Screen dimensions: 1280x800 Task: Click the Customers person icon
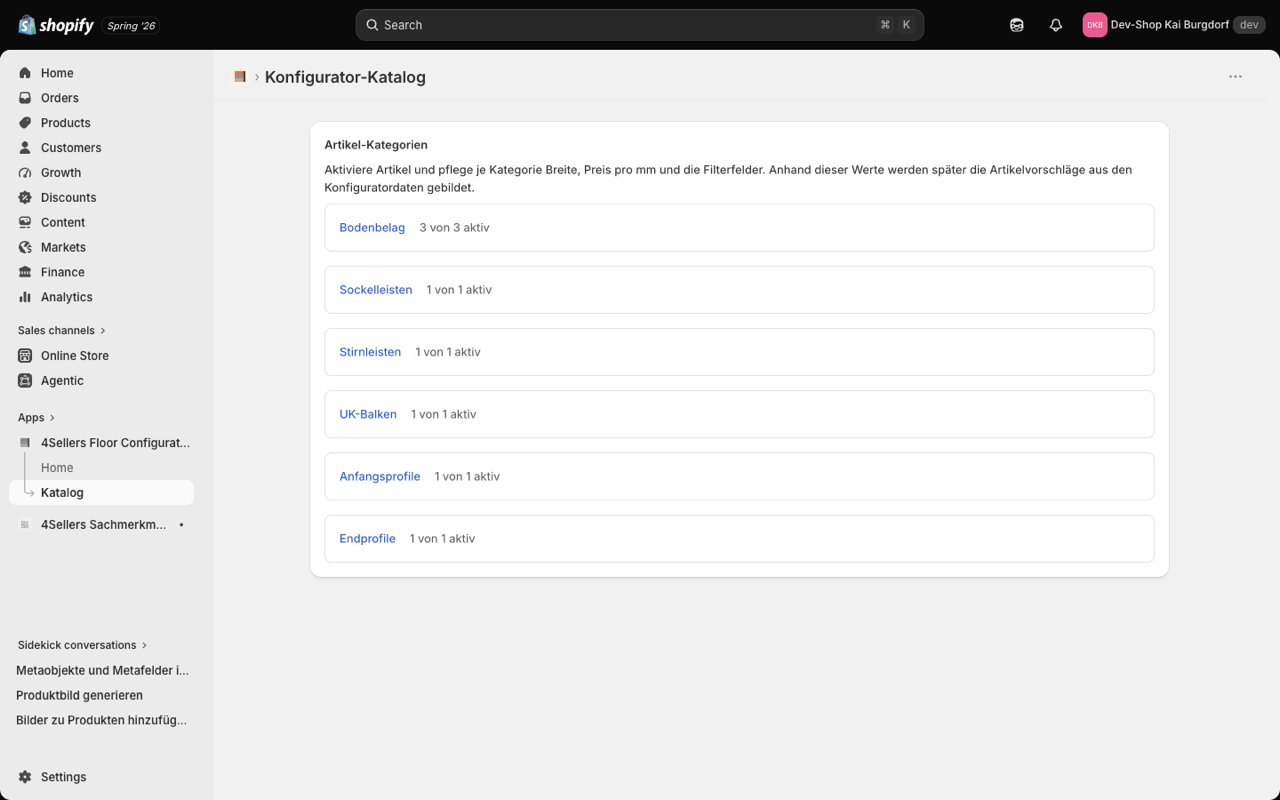coord(25,148)
